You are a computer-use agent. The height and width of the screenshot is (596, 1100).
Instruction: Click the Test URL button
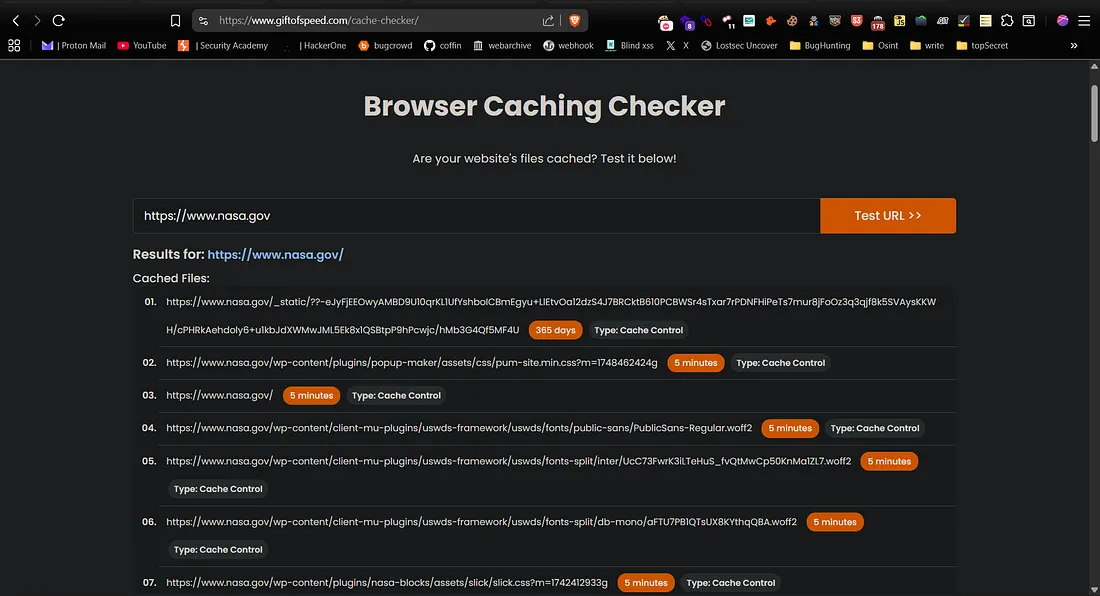(x=887, y=215)
